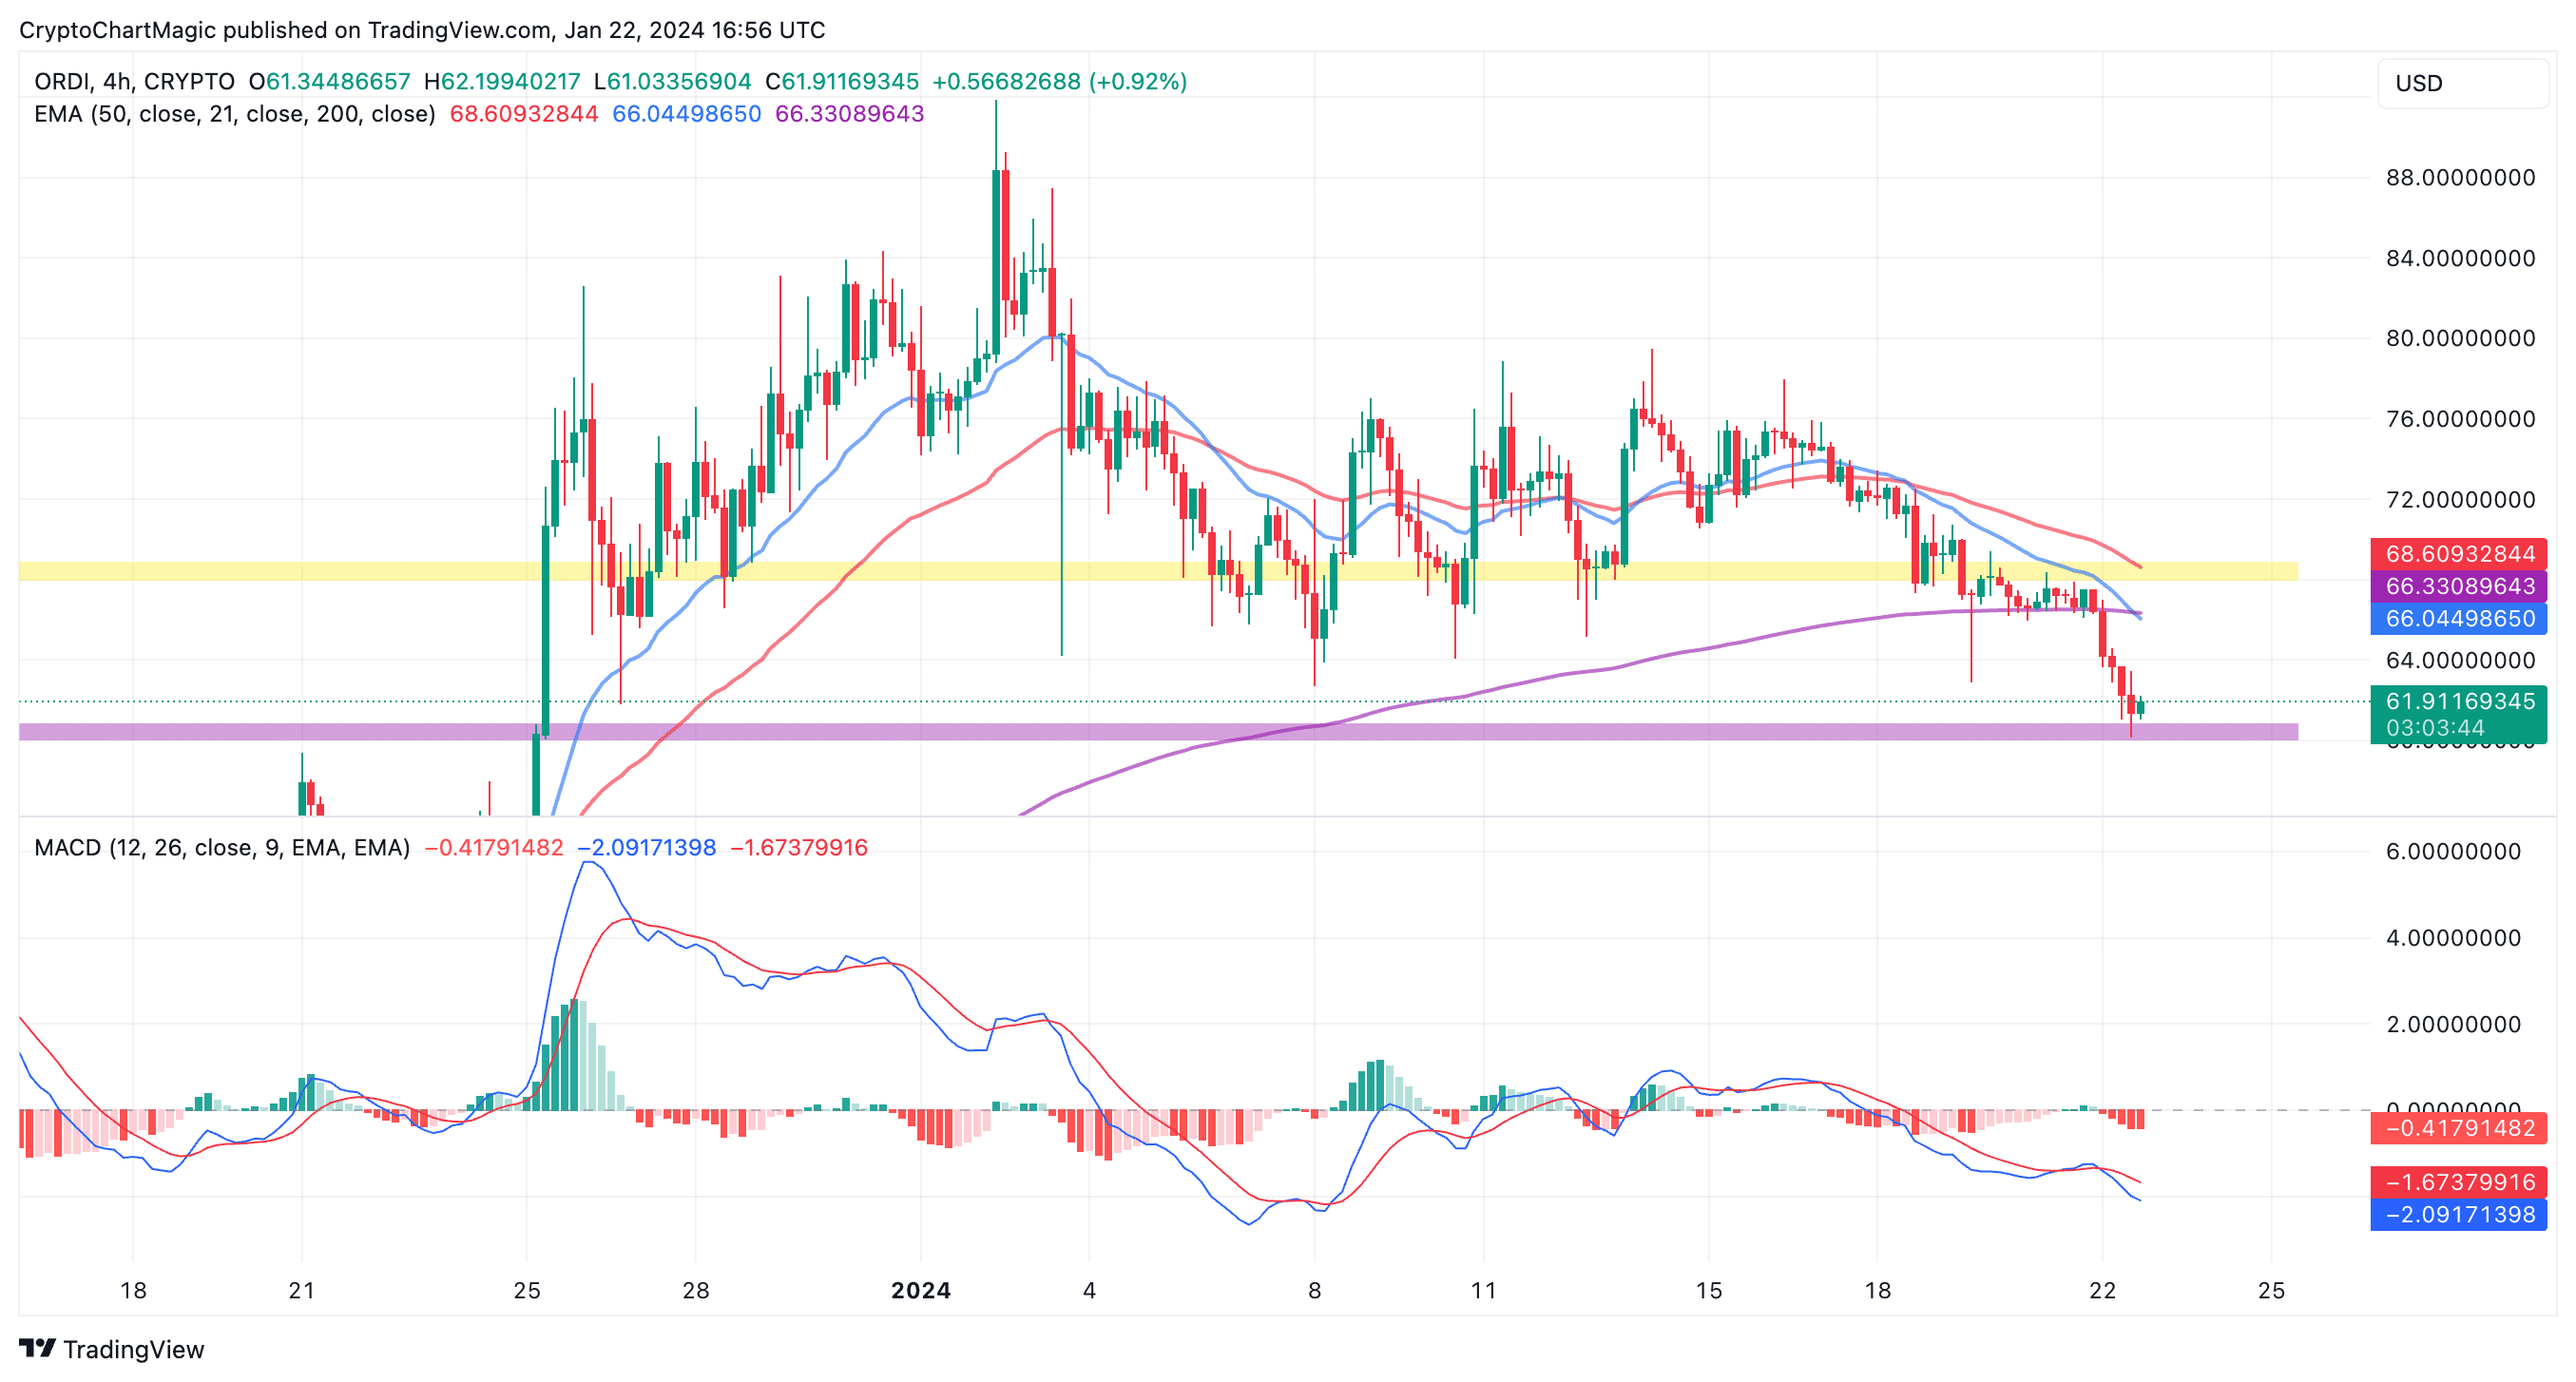The height and width of the screenshot is (1382, 2576).
Task: Click the 88.00000000 price scale level
Action: point(2460,178)
